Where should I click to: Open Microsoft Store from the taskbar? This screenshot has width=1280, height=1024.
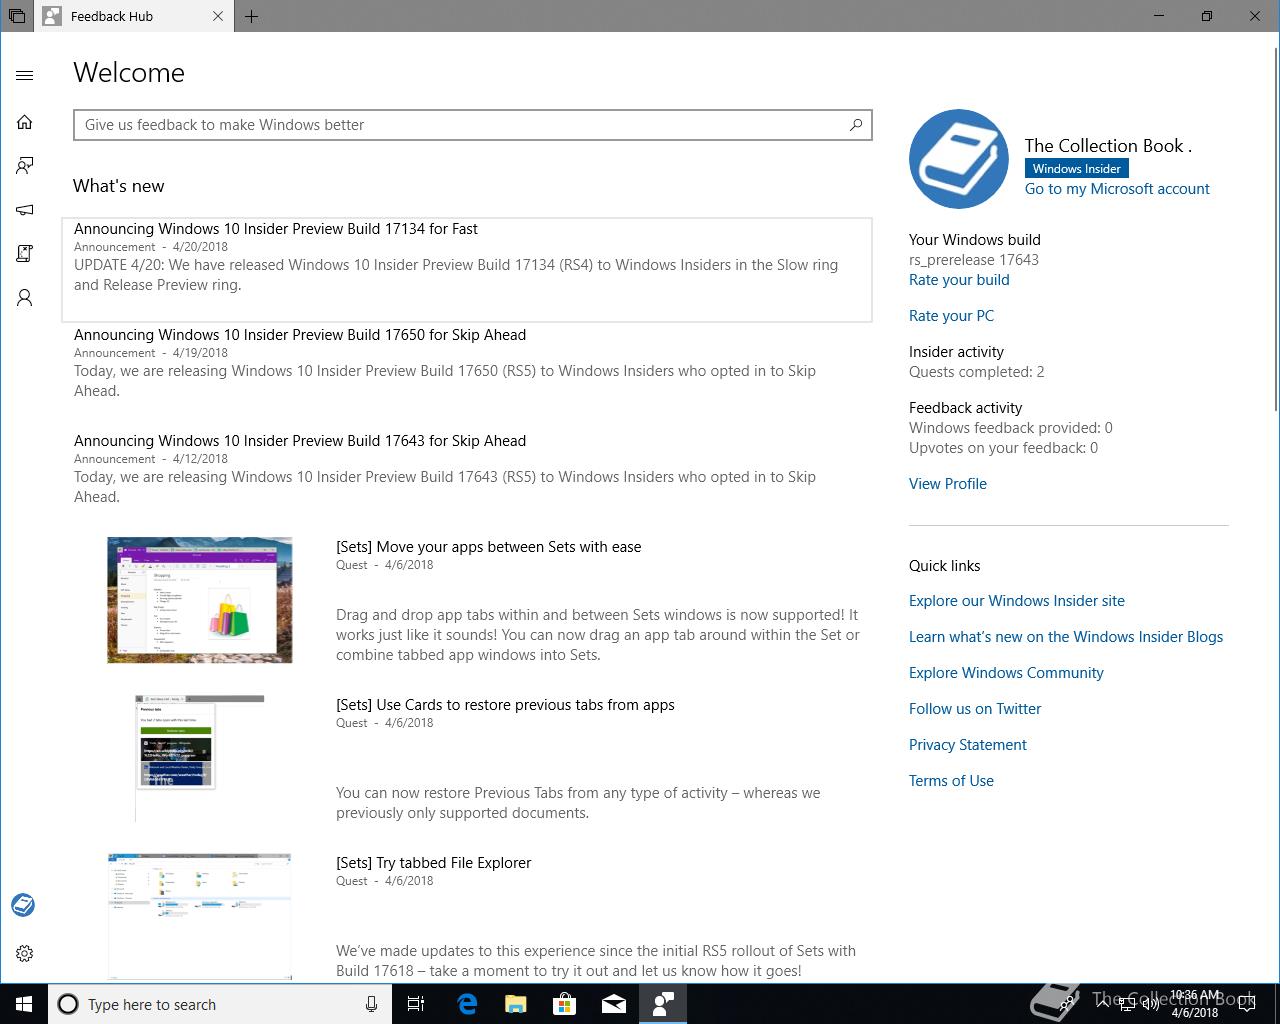tap(565, 1004)
